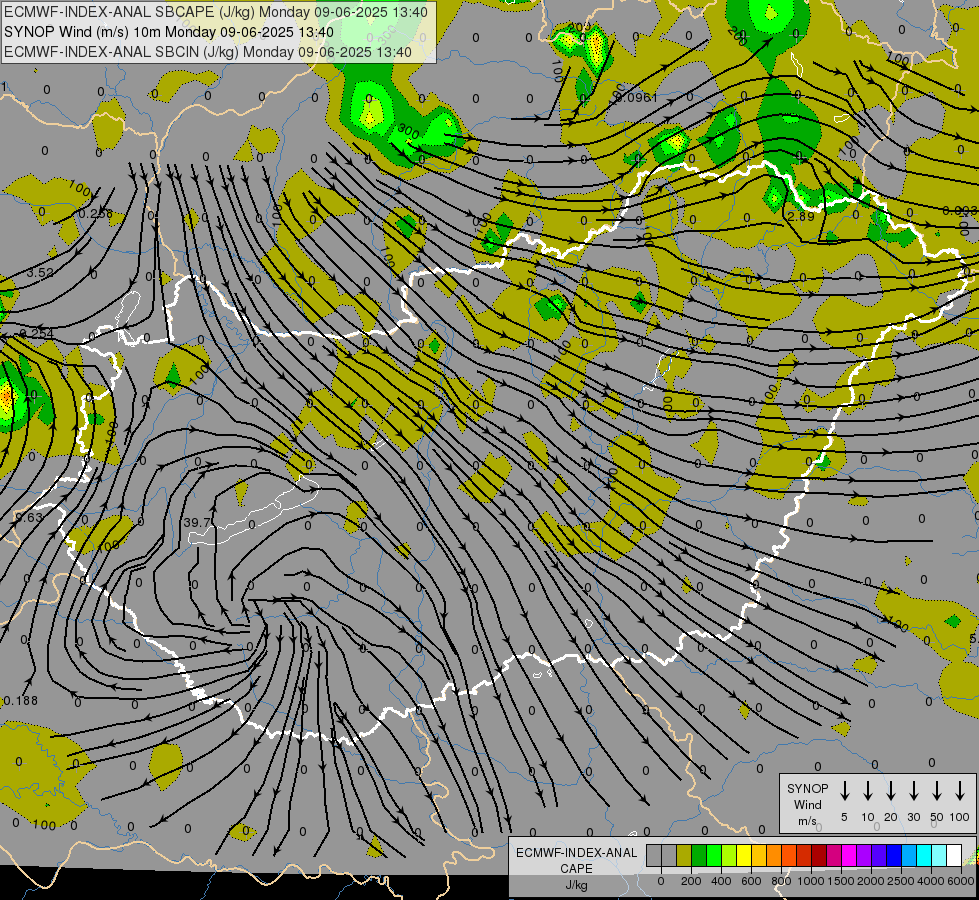The image size is (979, 900).
Task: Click the 1000 tick label on CAPE scale
Action: 810,881
